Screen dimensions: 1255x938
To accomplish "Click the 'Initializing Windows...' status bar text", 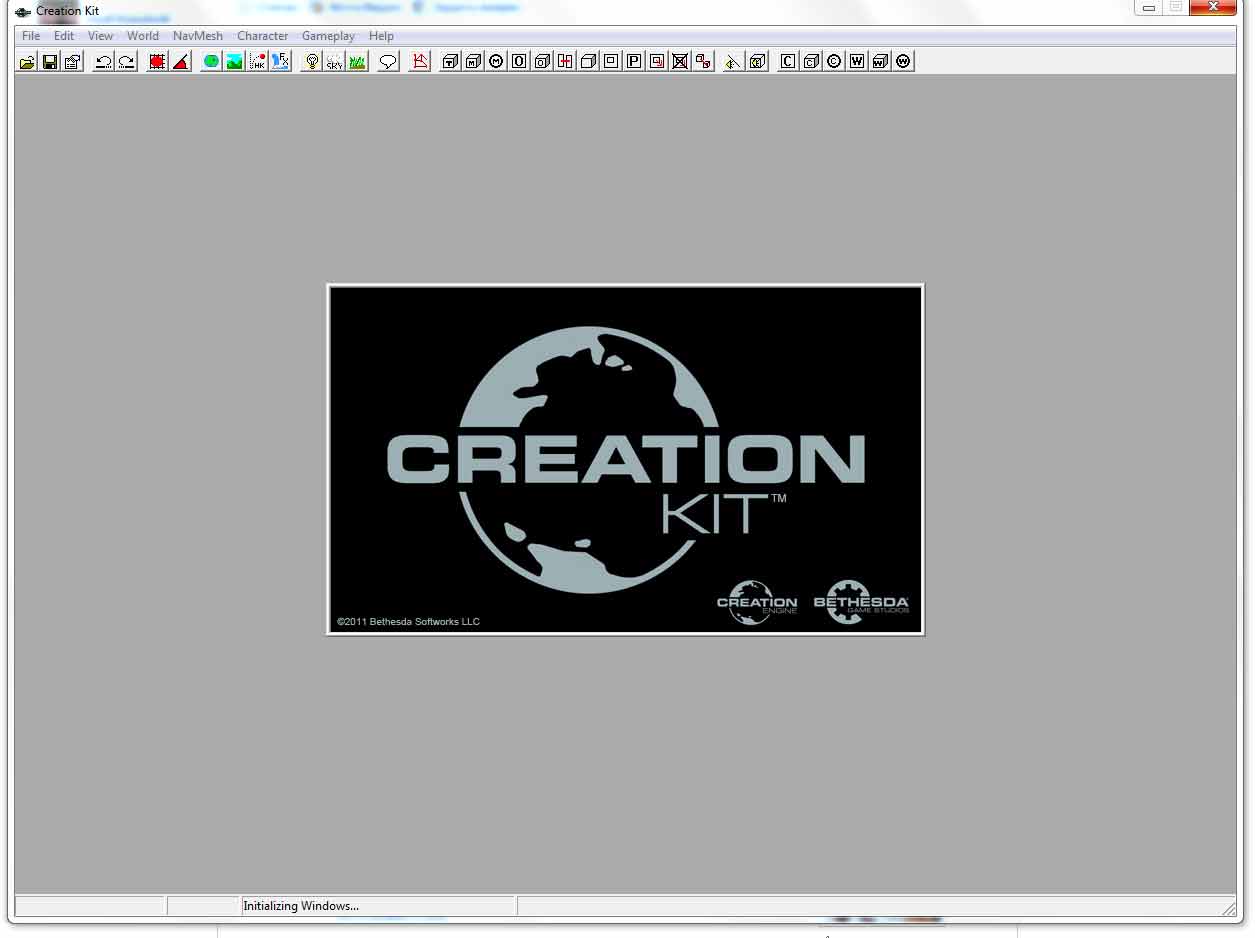I will pos(301,906).
